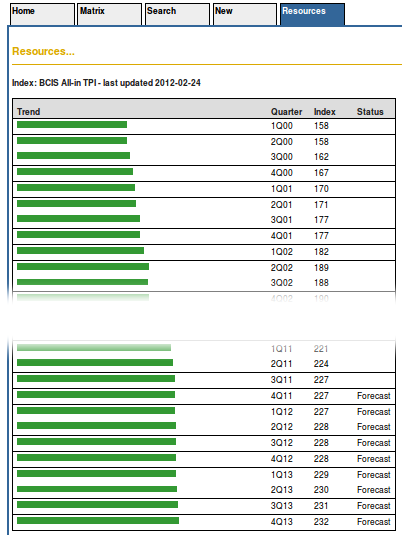
Task: Click the Quarter column header
Action: (286, 112)
